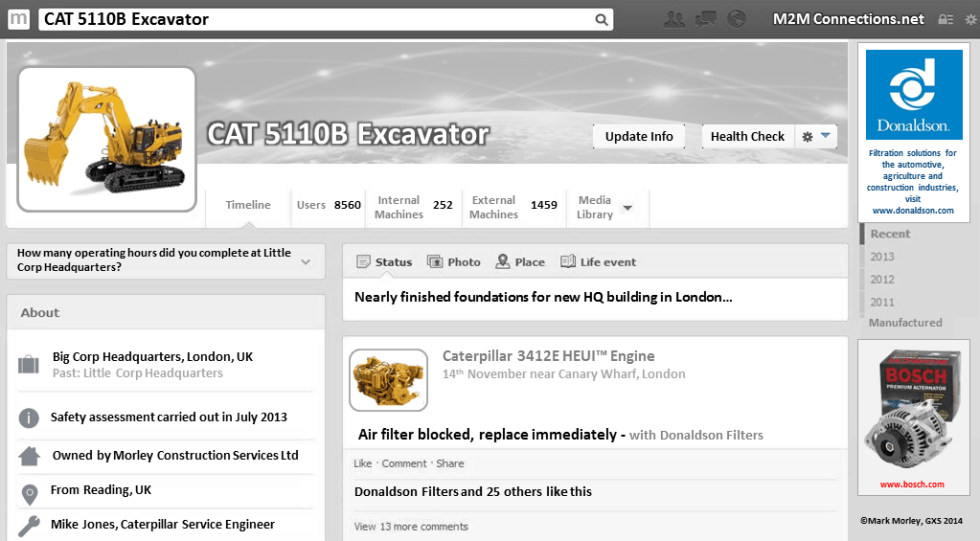The width and height of the screenshot is (980, 541).
Task: Click the m logo home icon
Action: (x=18, y=19)
